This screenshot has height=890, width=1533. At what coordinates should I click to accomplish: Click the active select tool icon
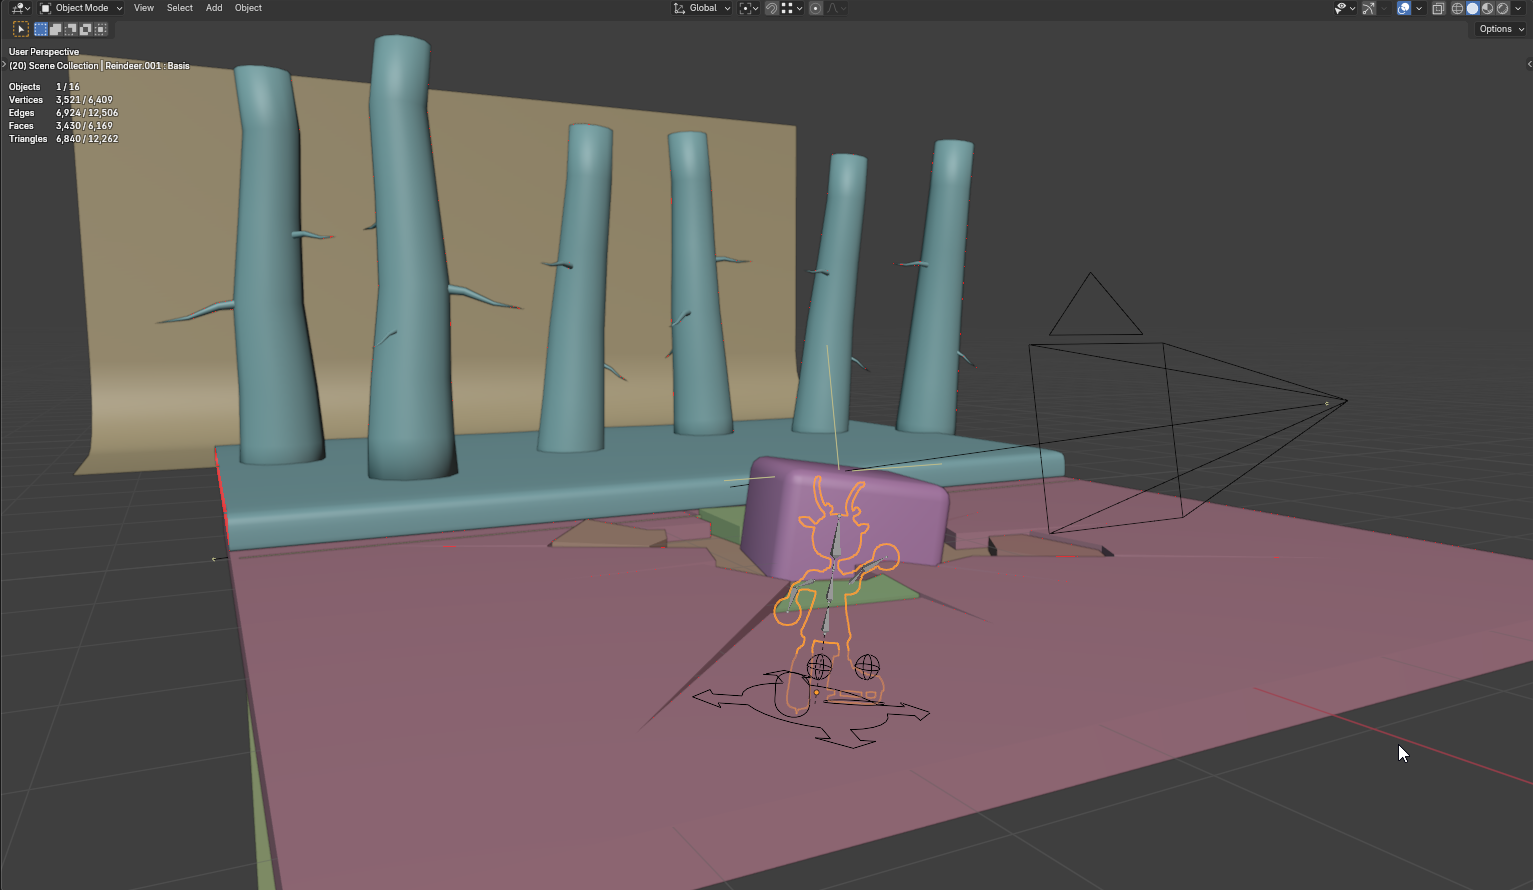pos(21,30)
